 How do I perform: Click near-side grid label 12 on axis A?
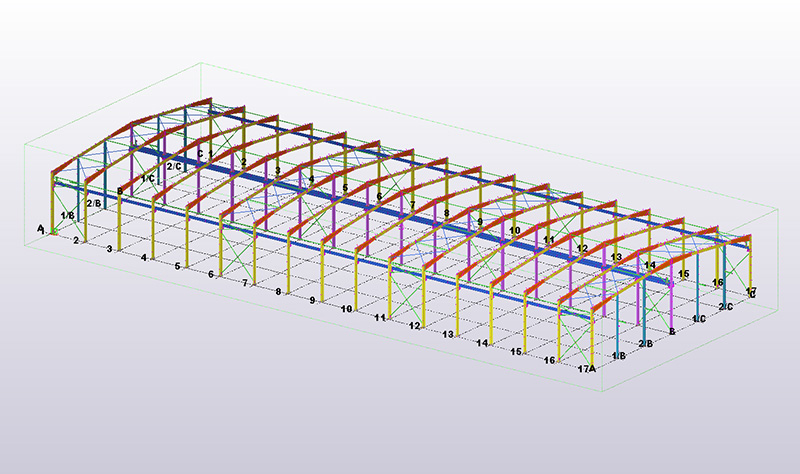[414, 326]
